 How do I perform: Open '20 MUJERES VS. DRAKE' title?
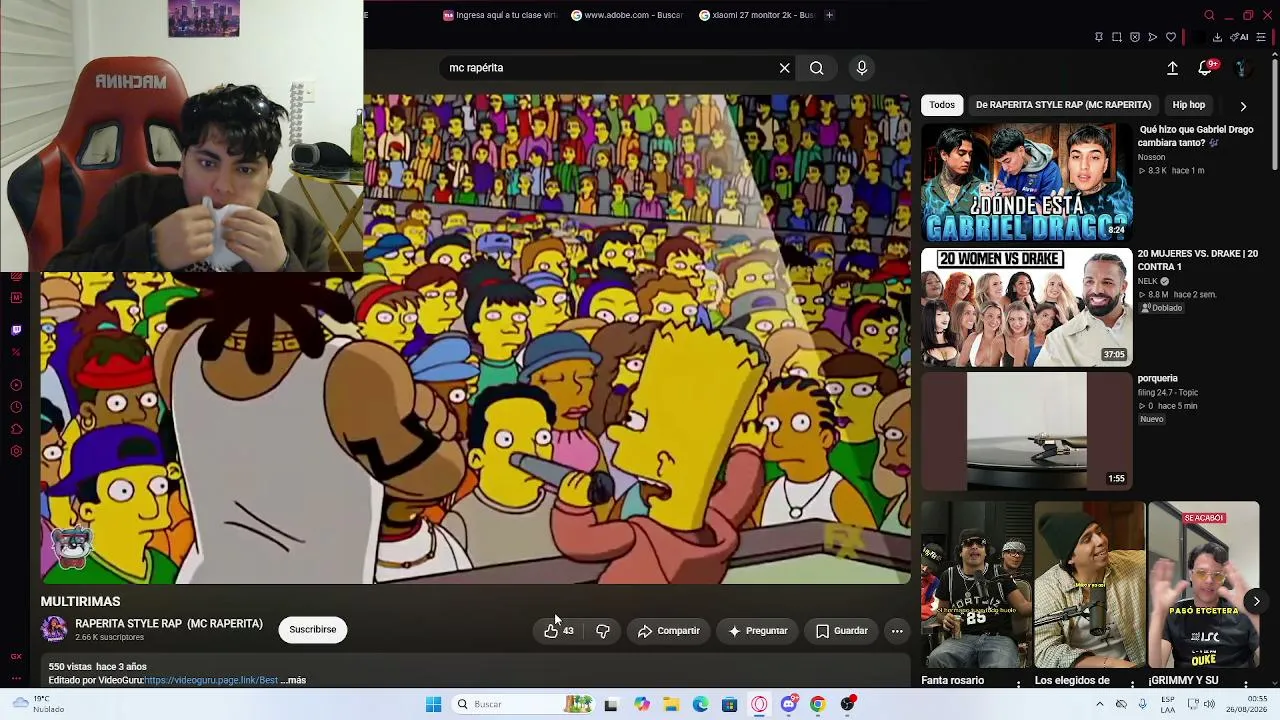point(1197,260)
